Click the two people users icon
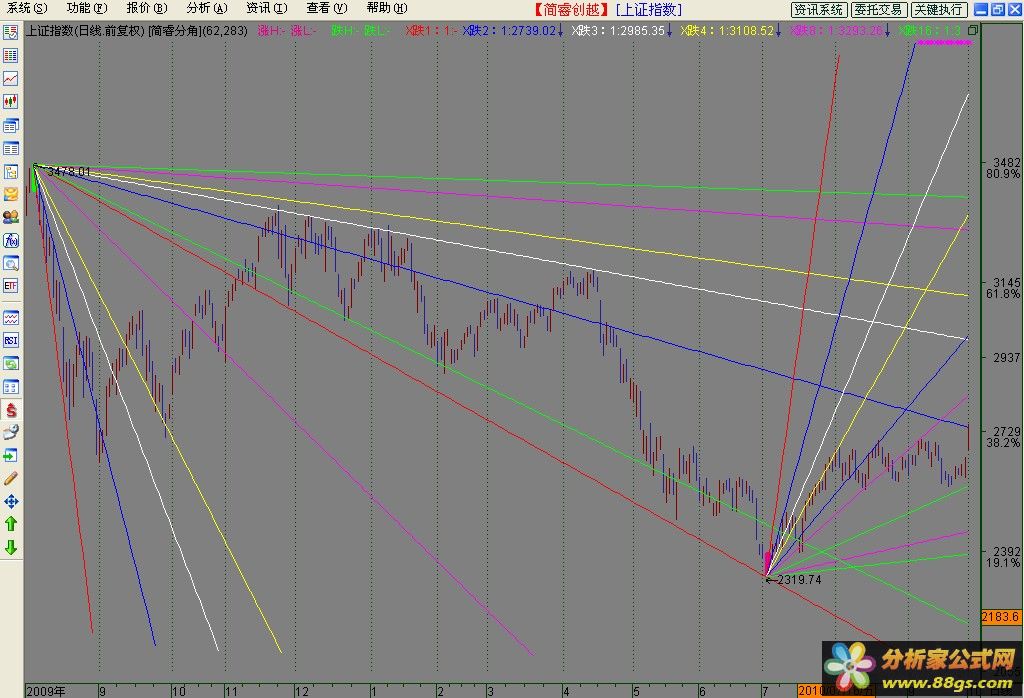Image resolution: width=1024 pixels, height=698 pixels. [10, 217]
